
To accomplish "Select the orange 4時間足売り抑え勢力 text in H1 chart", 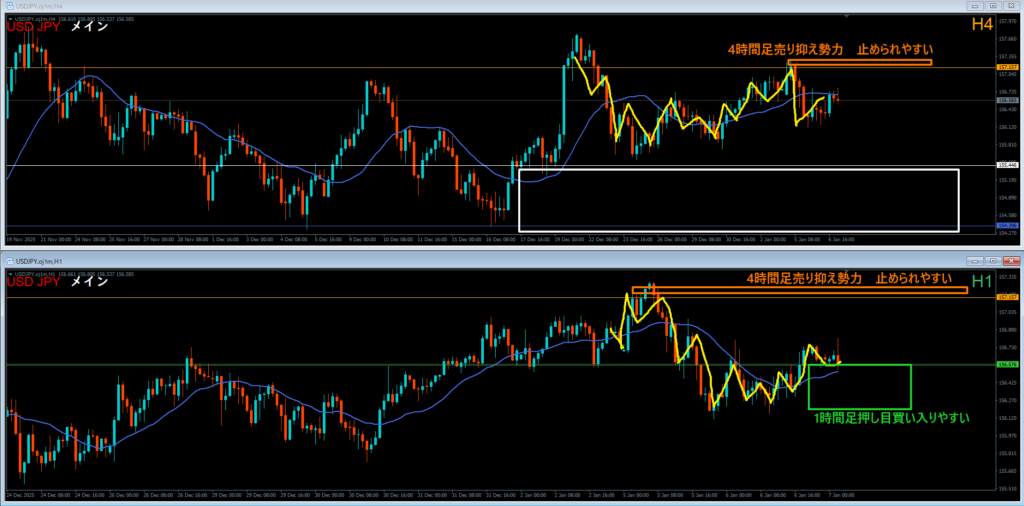I will (x=805, y=279).
